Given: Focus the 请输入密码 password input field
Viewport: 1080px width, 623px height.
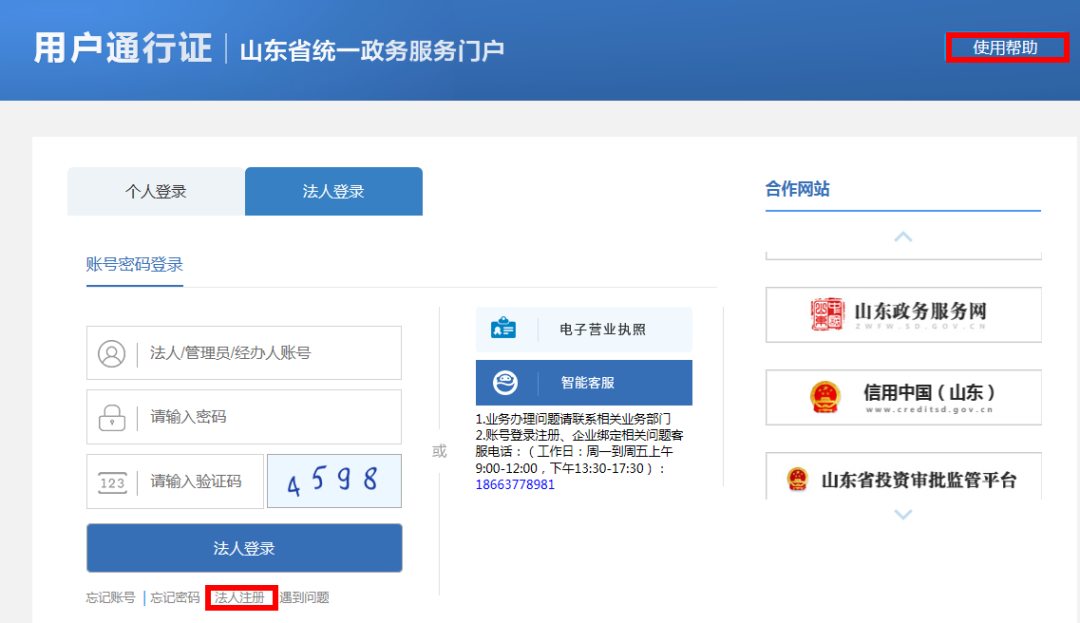Looking at the screenshot, I should 270,417.
